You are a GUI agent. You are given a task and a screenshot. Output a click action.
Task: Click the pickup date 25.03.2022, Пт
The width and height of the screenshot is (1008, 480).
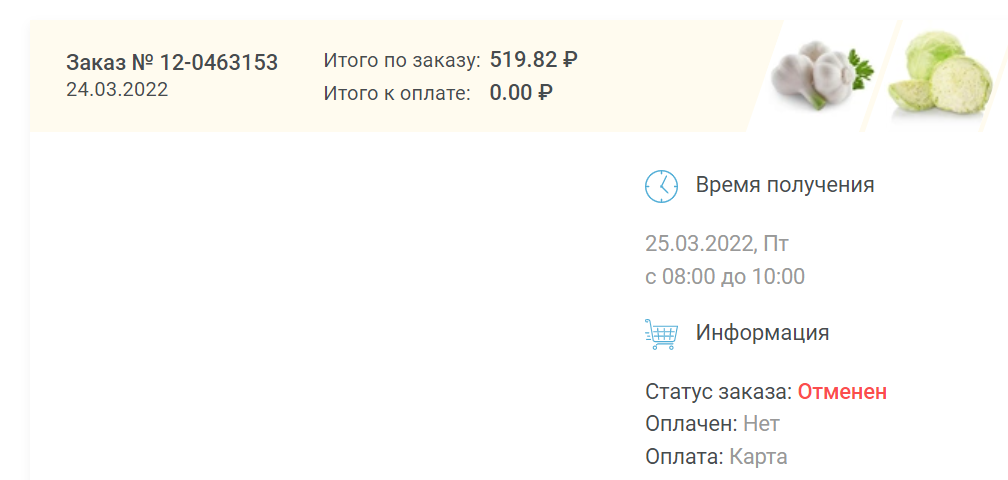pyautogui.click(x=717, y=244)
